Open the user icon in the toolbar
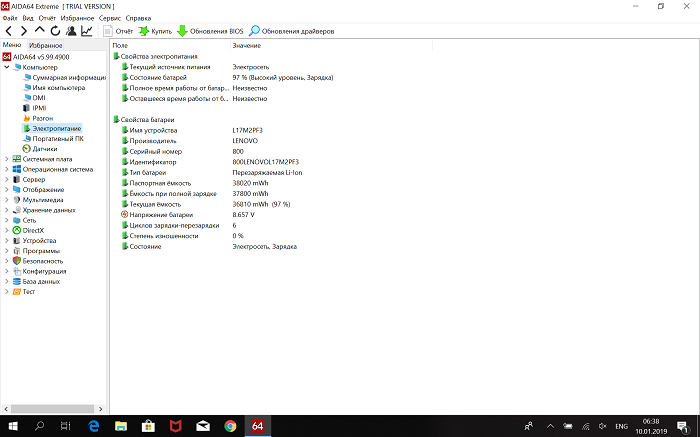700x437 pixels. click(71, 31)
